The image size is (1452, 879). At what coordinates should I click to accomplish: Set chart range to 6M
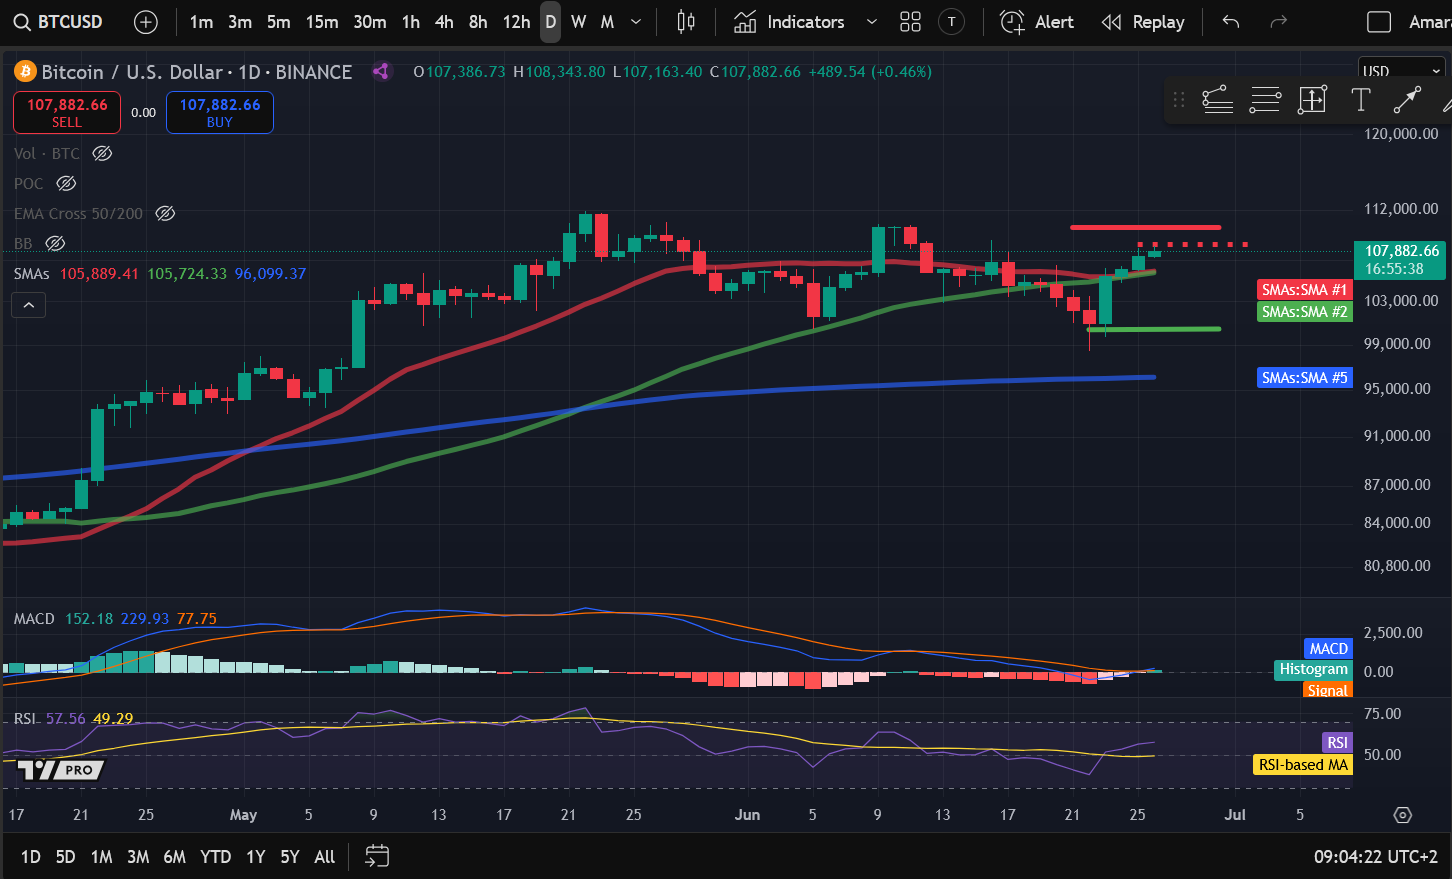(175, 856)
